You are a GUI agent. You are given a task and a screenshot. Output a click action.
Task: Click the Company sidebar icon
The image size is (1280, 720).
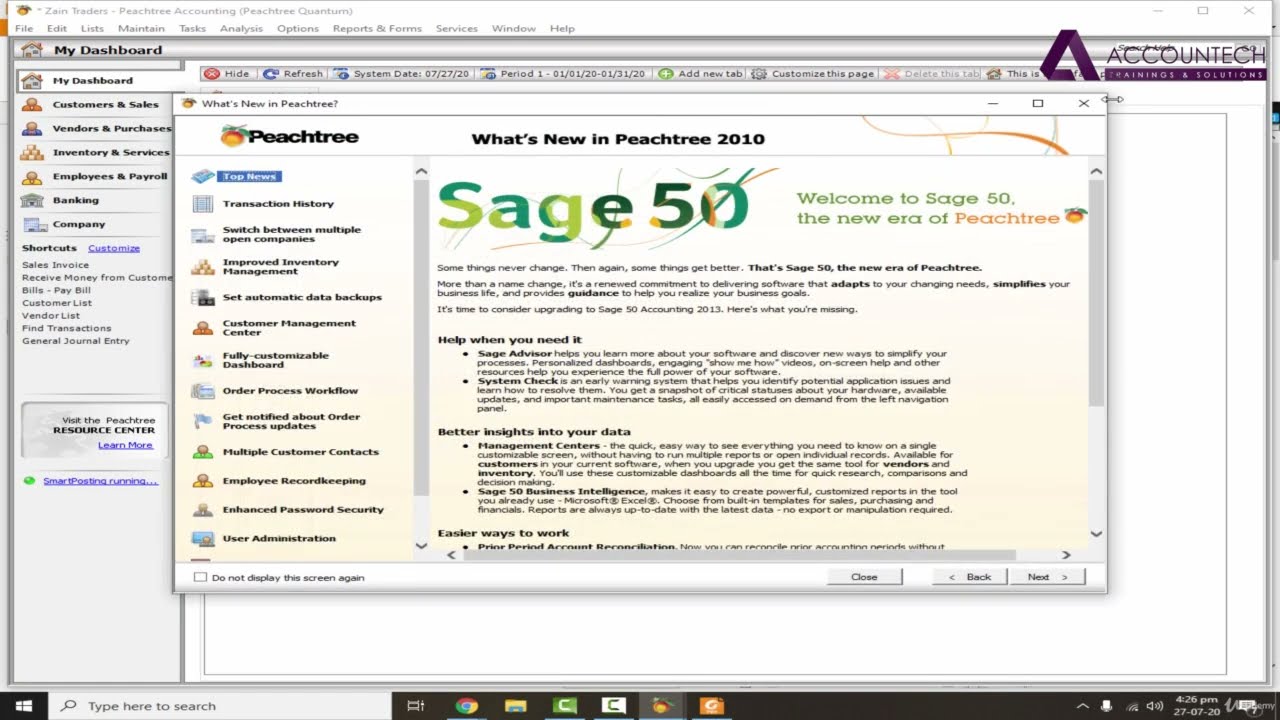(x=35, y=225)
